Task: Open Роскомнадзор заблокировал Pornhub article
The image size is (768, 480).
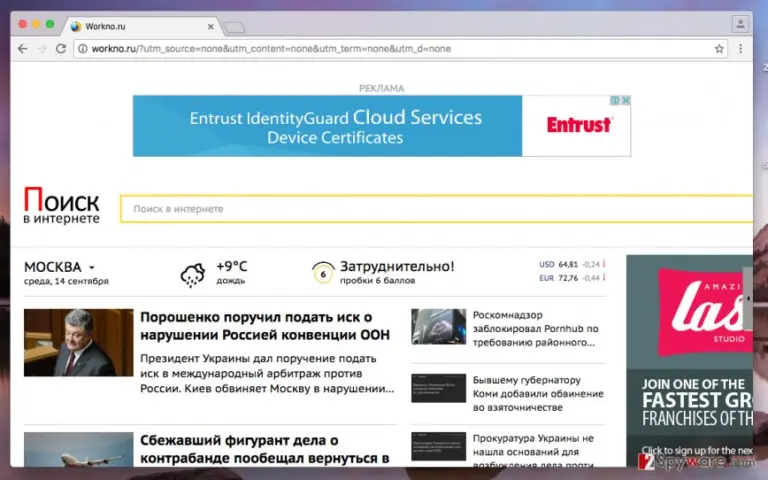Action: click(535, 329)
